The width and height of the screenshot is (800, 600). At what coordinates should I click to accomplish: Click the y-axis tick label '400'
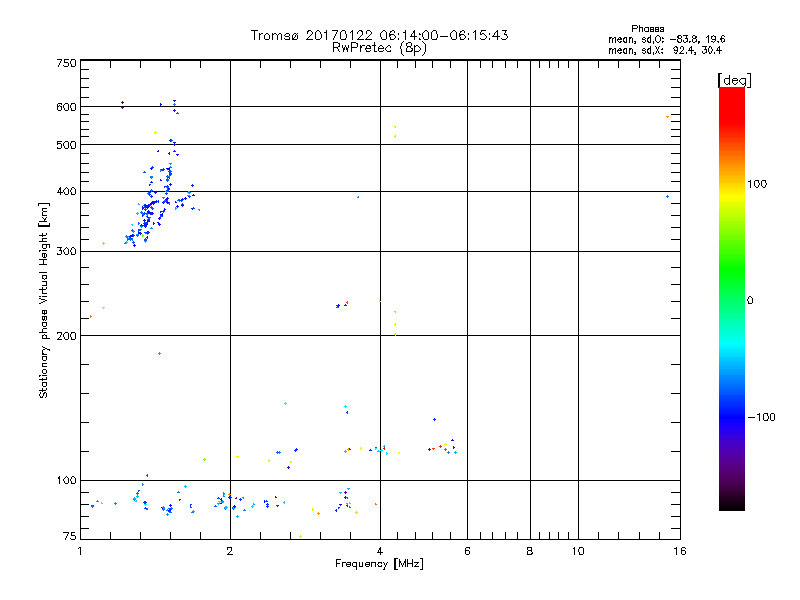(66, 191)
